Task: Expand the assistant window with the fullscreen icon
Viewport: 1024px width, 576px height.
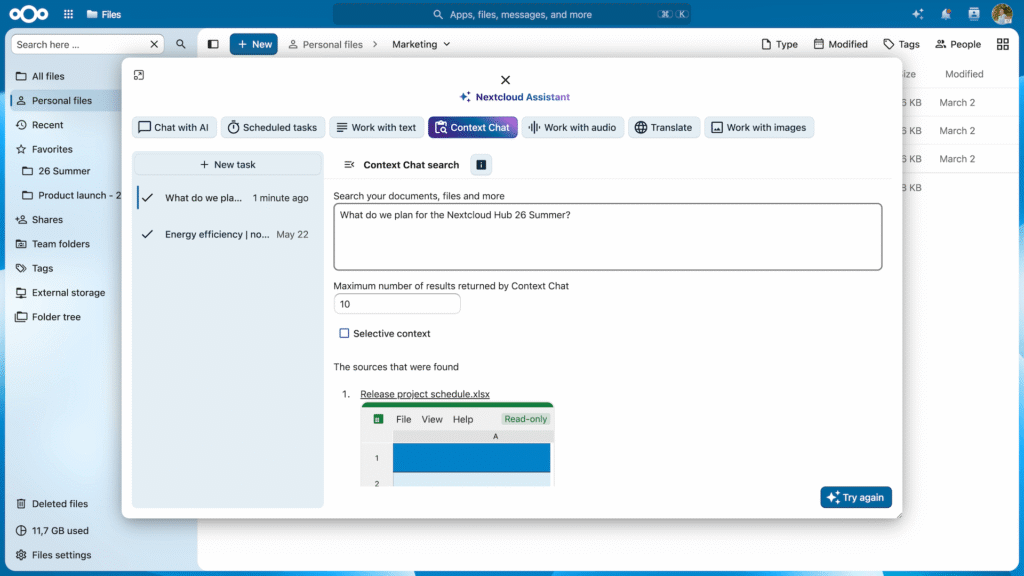Action: [x=139, y=75]
